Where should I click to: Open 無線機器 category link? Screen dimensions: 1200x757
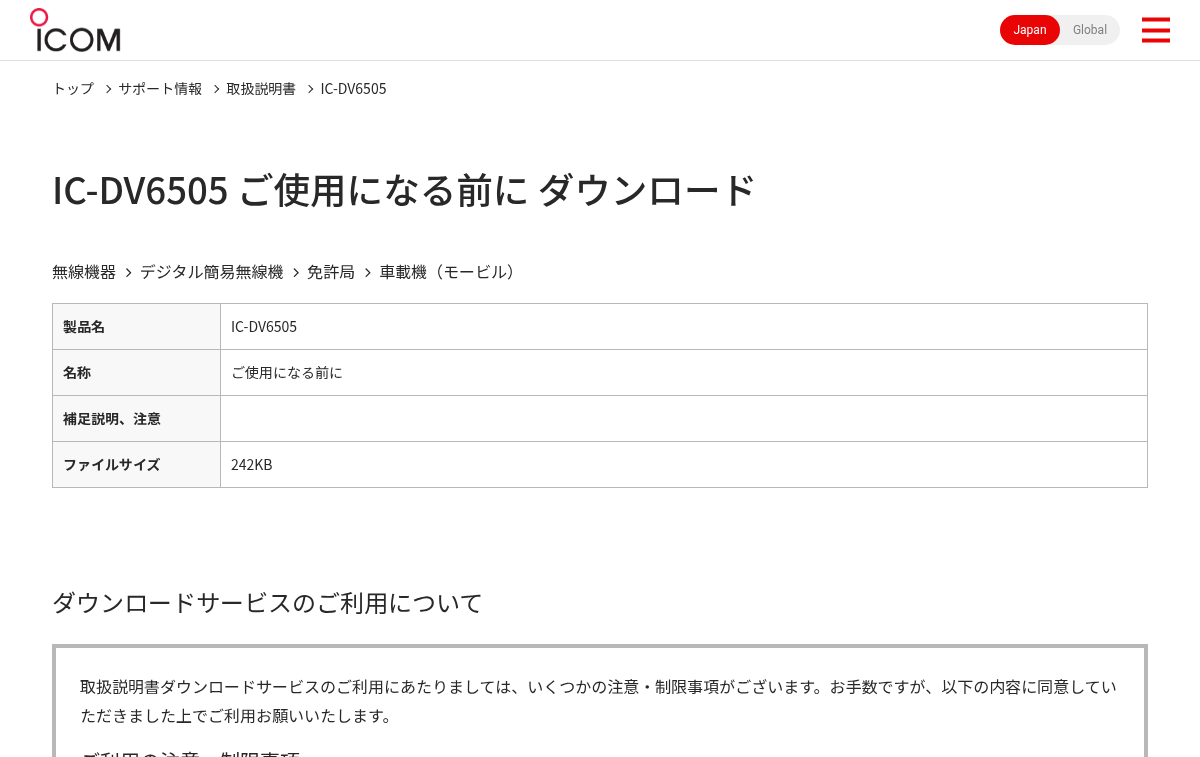[x=84, y=272]
